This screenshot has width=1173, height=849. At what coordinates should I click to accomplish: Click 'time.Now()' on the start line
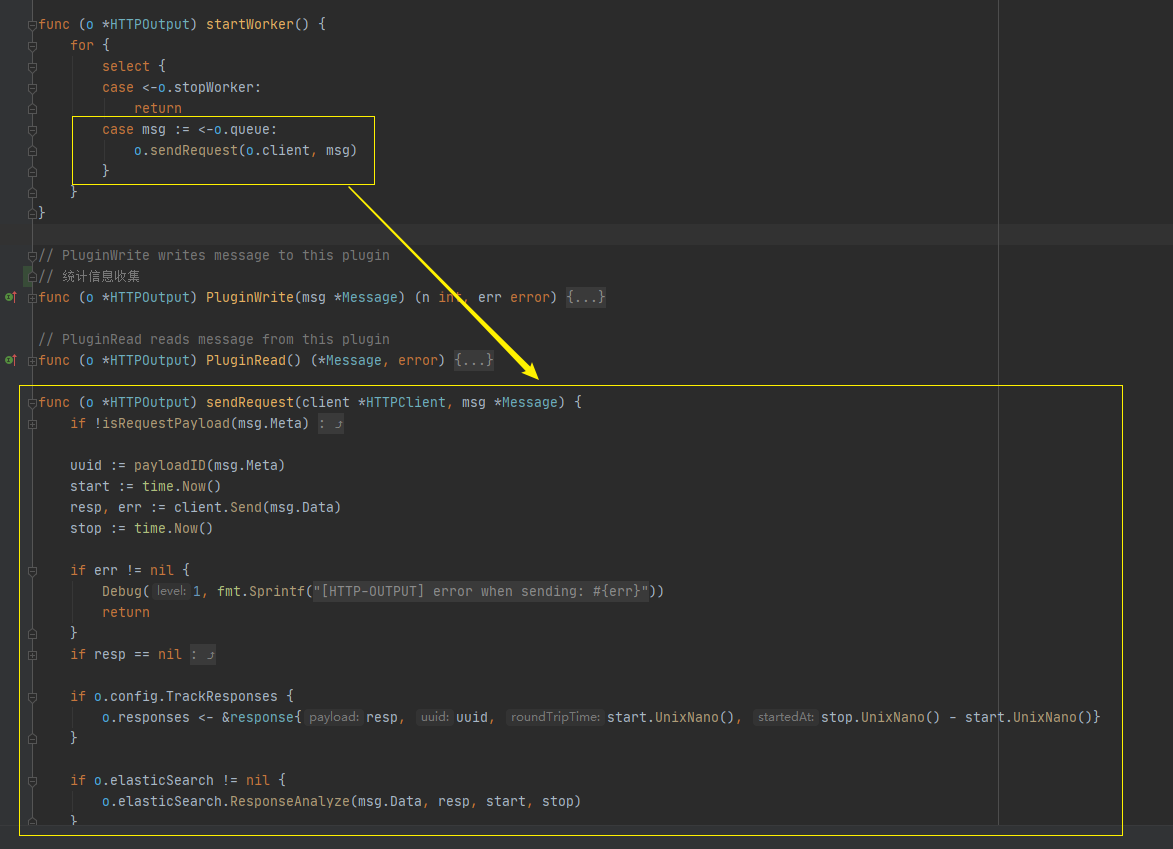pos(182,485)
